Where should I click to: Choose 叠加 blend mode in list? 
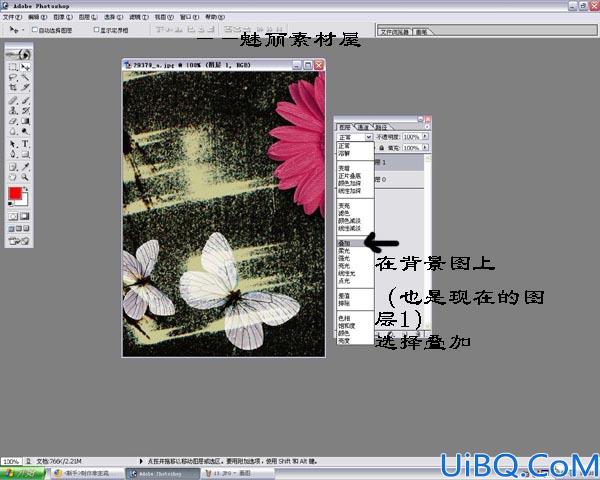click(x=355, y=243)
